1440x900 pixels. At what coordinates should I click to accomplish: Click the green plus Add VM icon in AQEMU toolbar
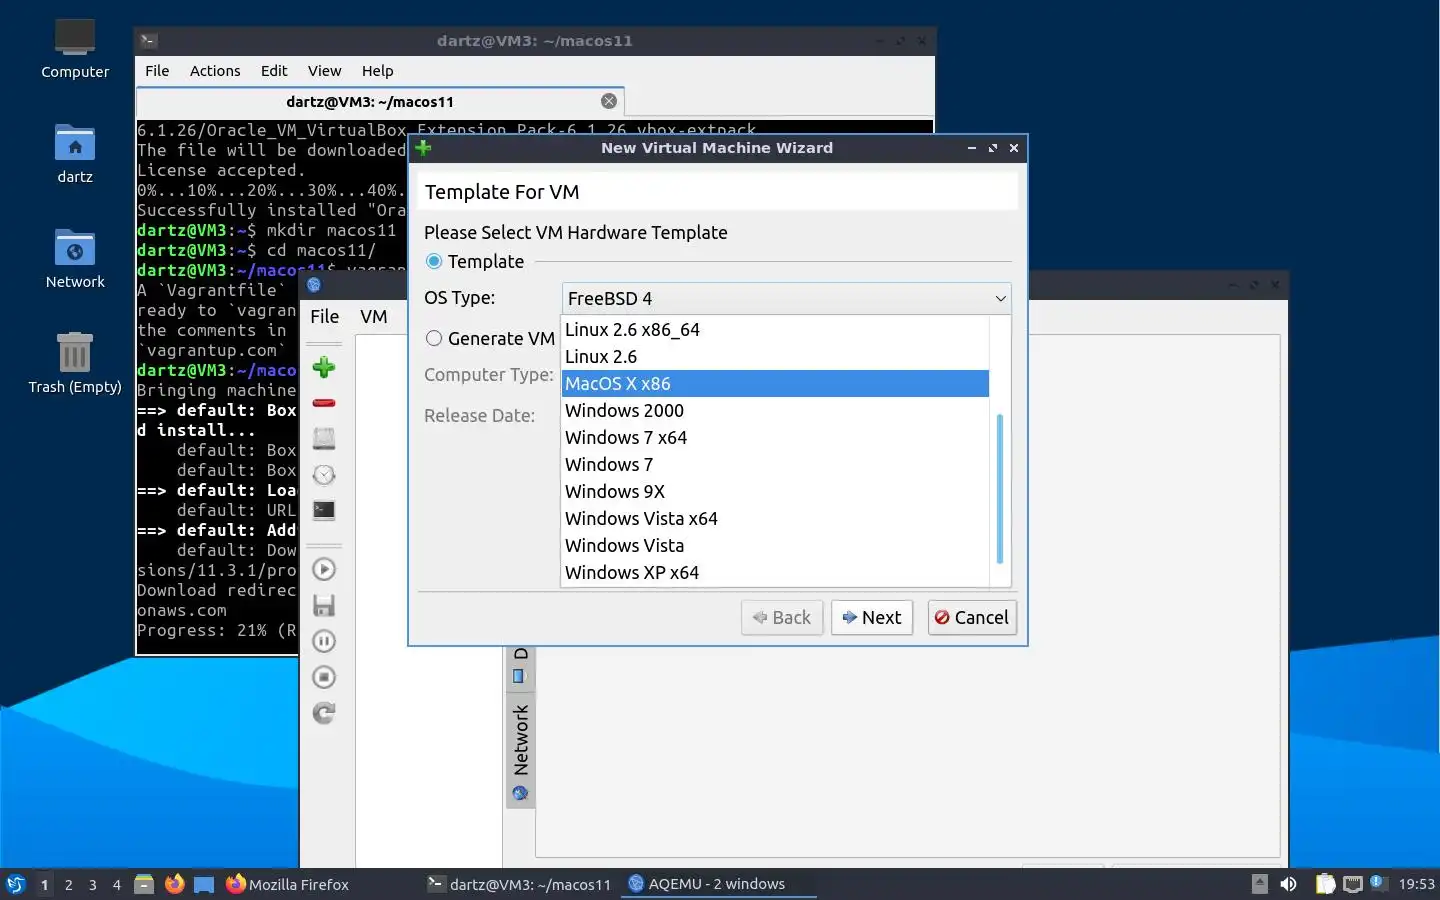[x=323, y=367]
